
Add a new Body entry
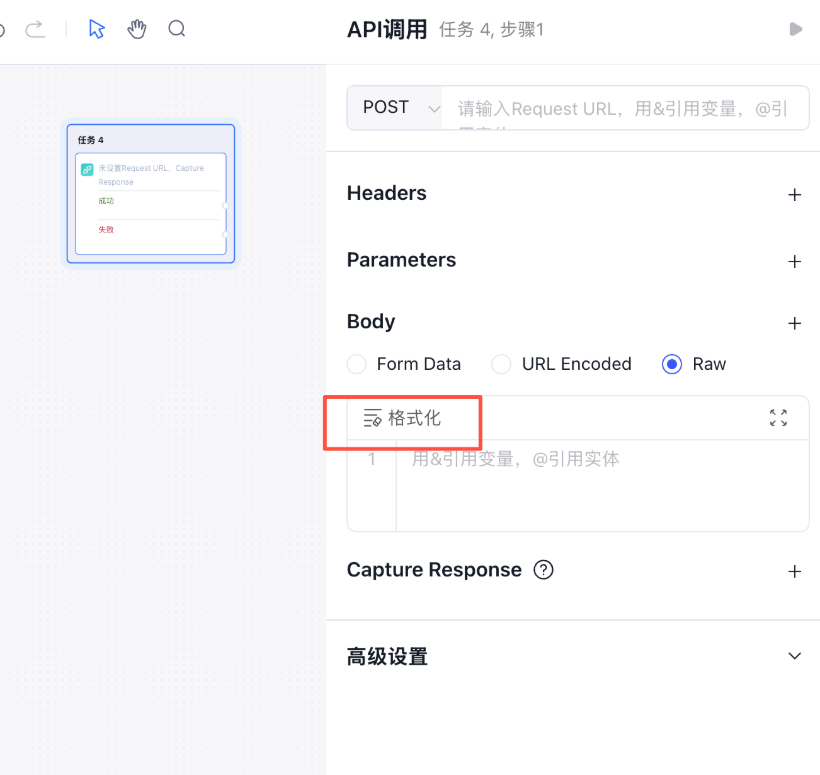pos(795,323)
